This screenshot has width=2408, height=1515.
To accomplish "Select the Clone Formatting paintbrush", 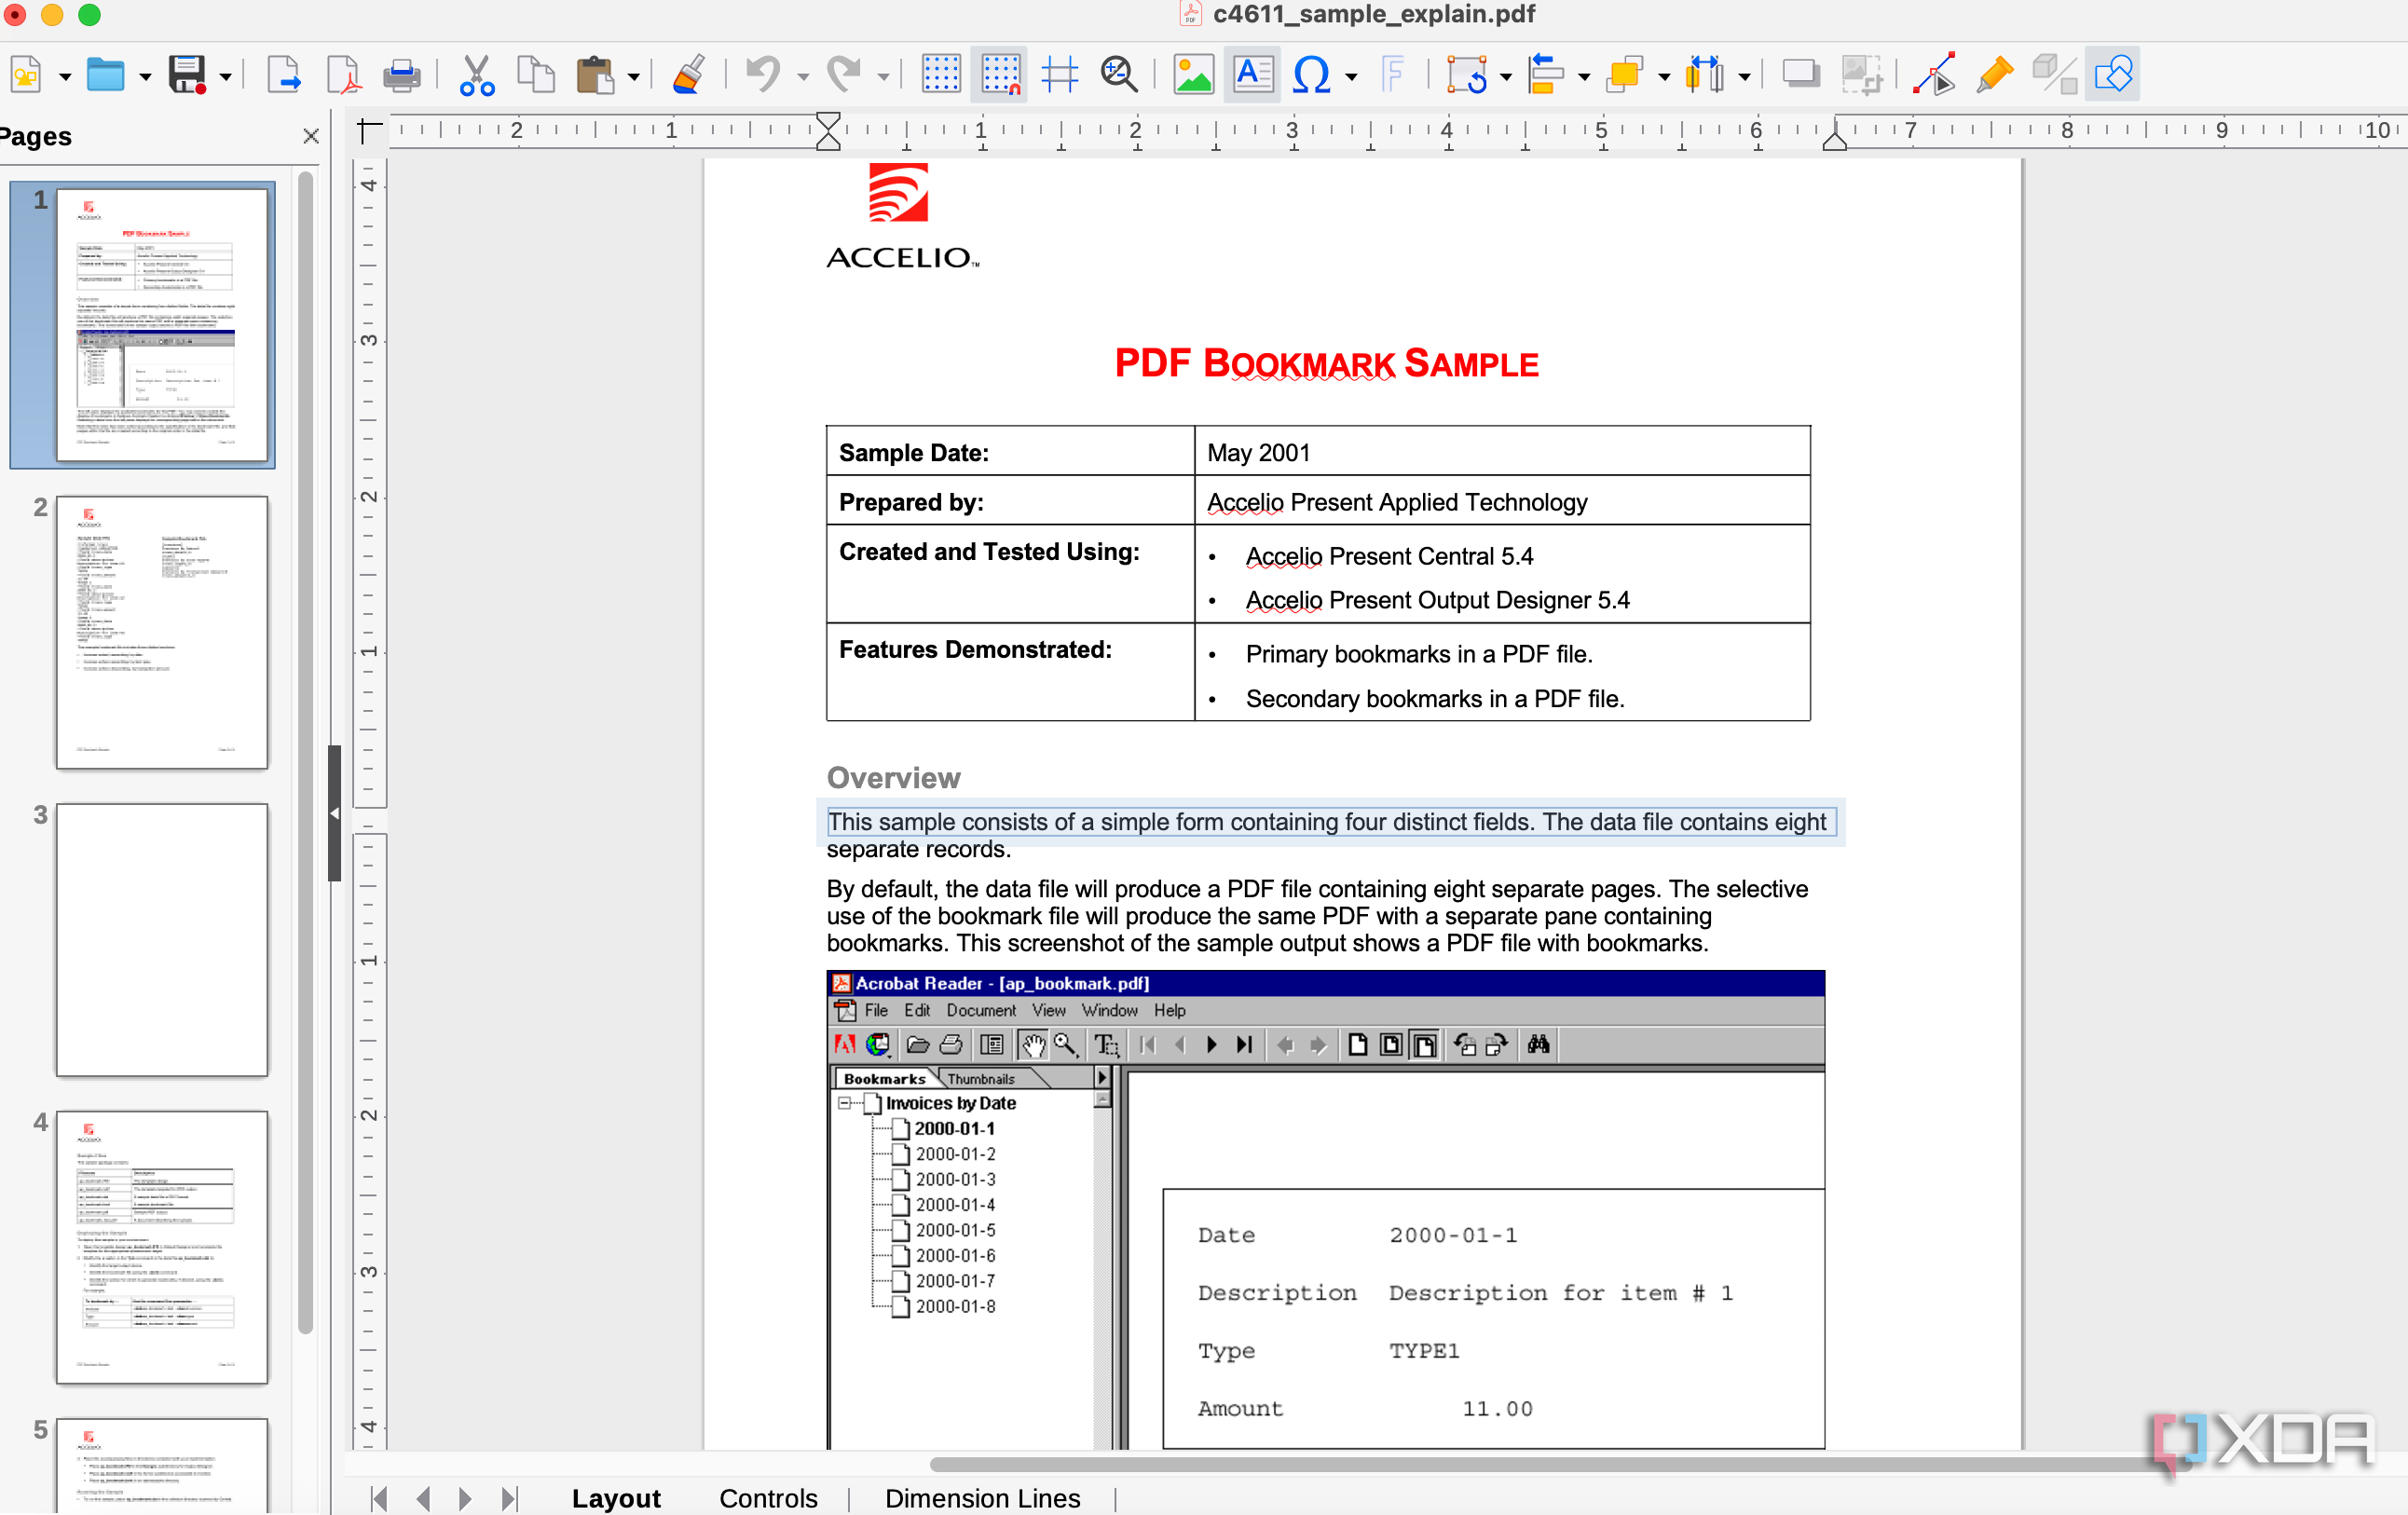I will click(689, 75).
